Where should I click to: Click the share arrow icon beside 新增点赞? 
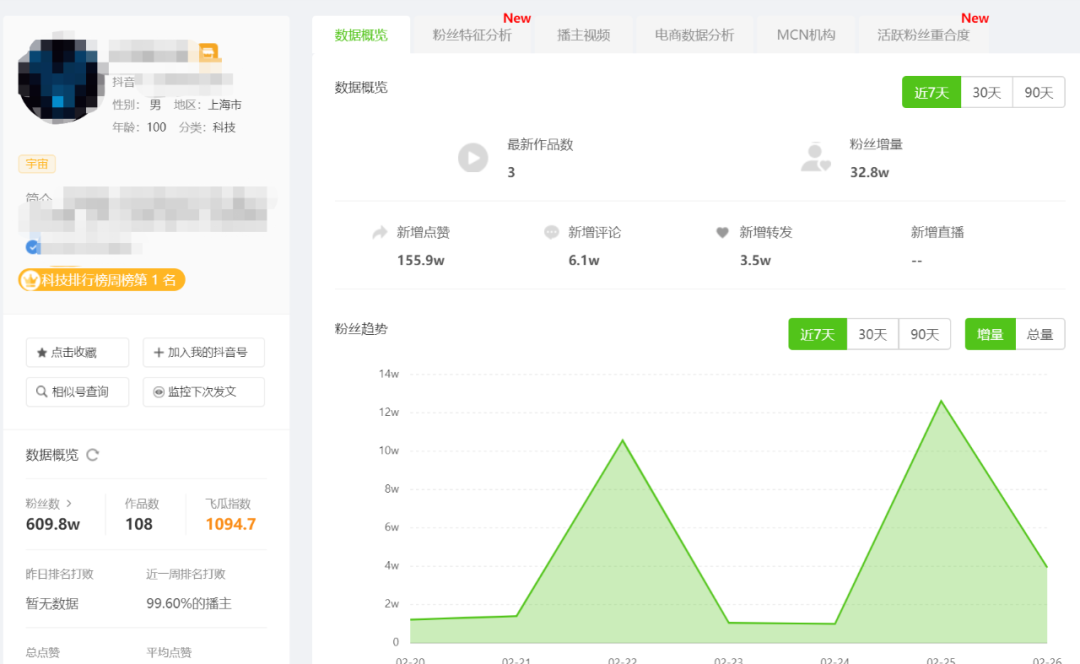(x=381, y=232)
